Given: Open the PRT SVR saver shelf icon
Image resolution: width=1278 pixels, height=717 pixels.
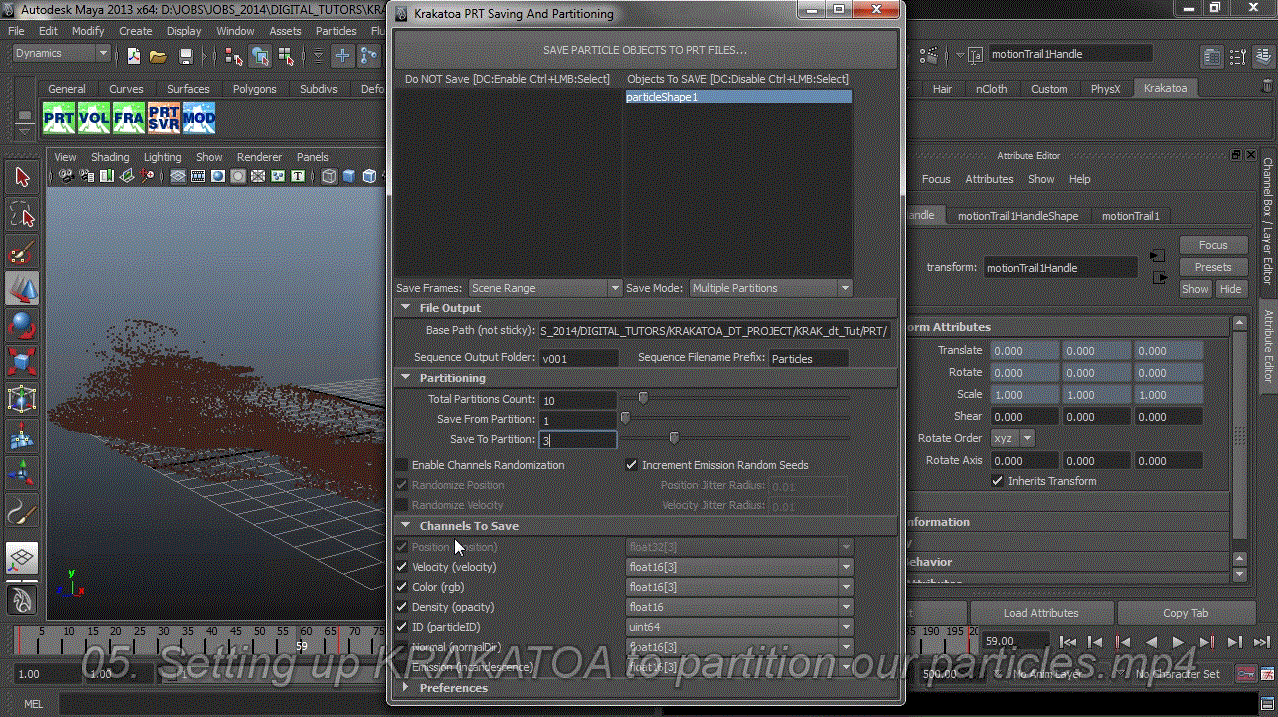Looking at the screenshot, I should 164,118.
